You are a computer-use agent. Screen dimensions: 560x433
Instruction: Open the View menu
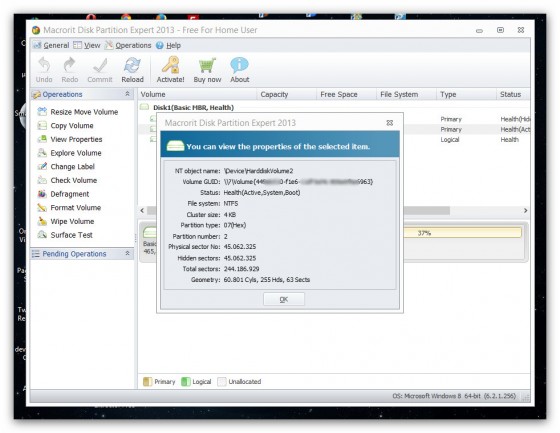click(x=87, y=45)
